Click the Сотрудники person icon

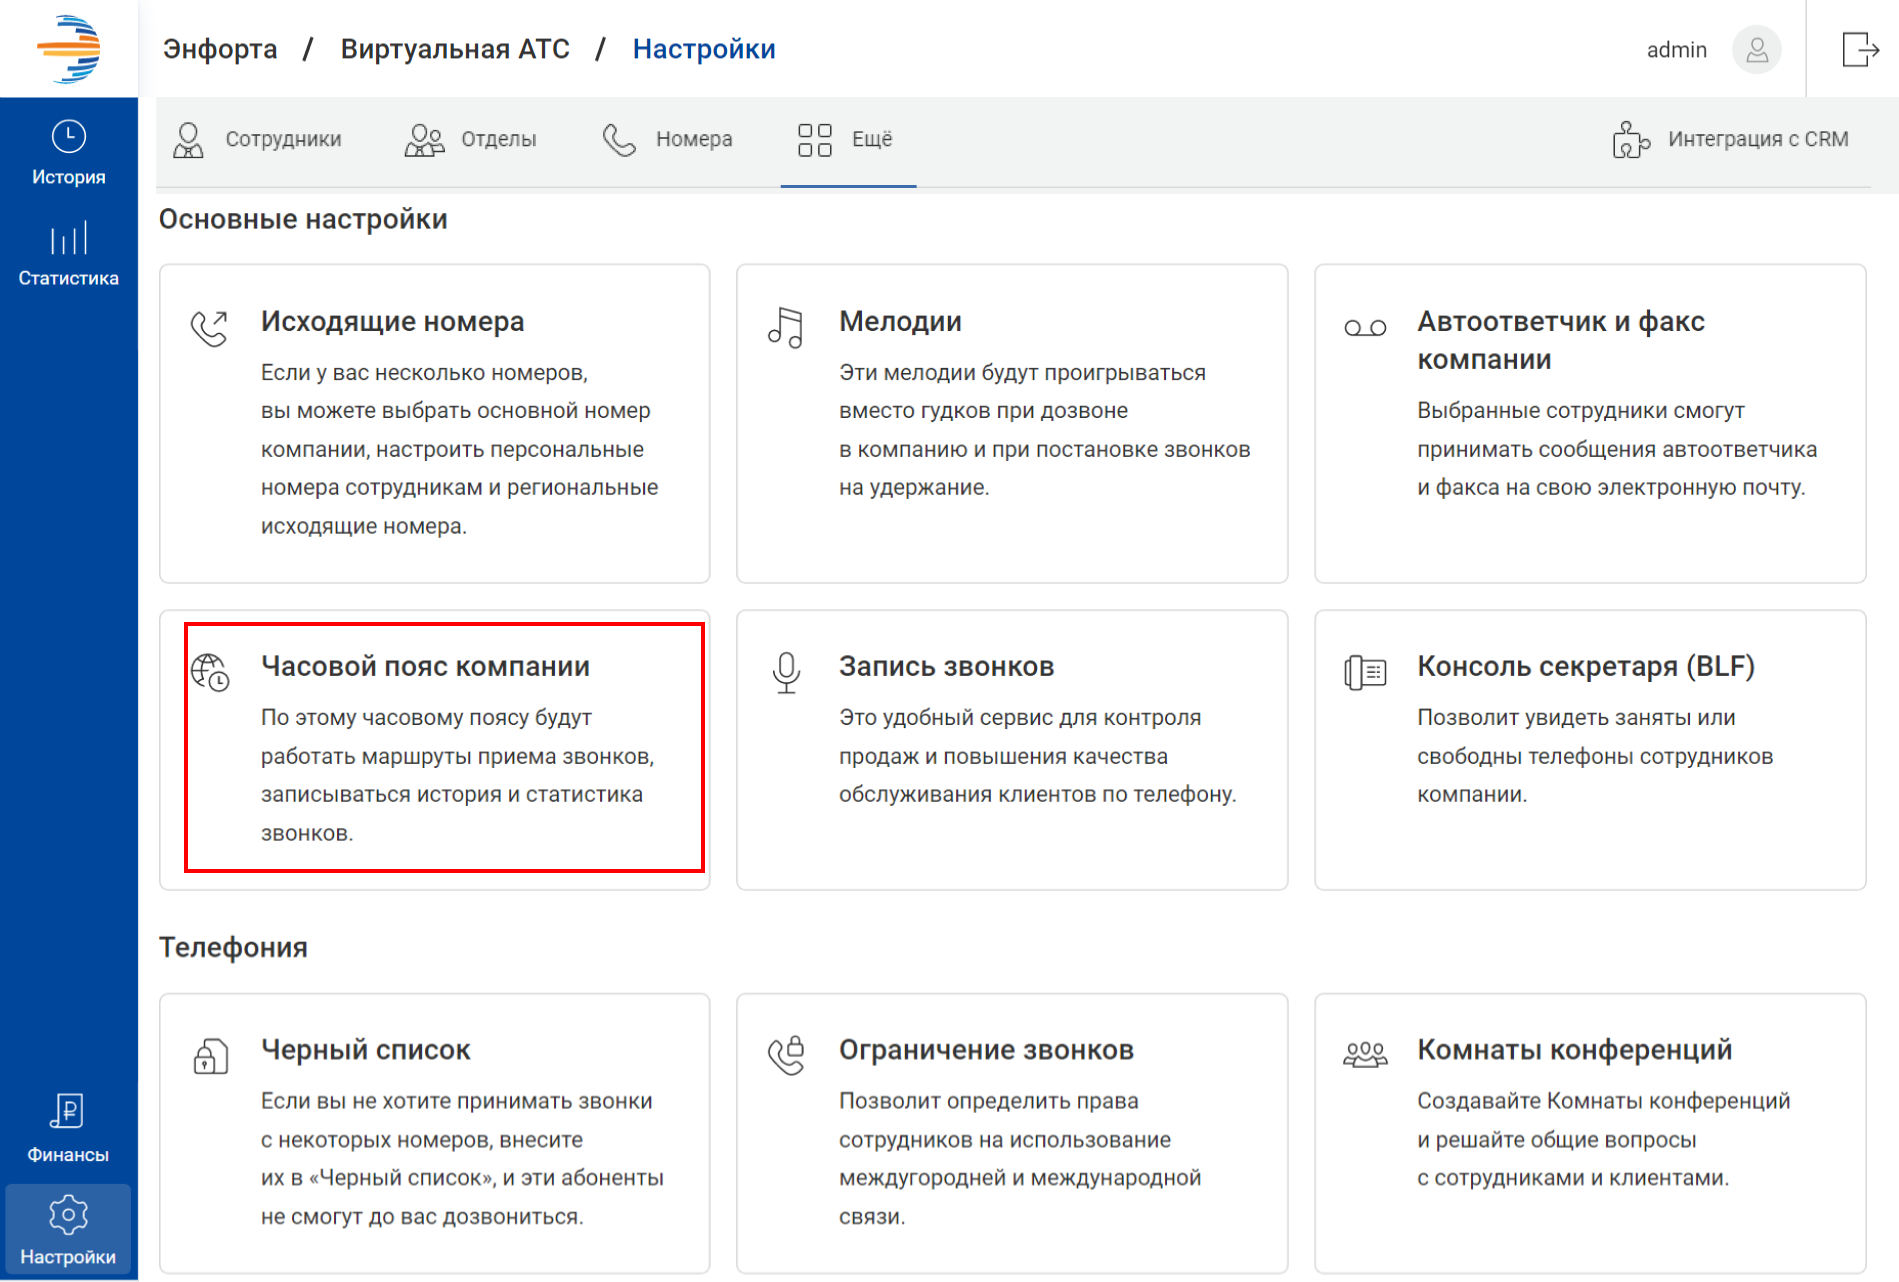click(188, 140)
